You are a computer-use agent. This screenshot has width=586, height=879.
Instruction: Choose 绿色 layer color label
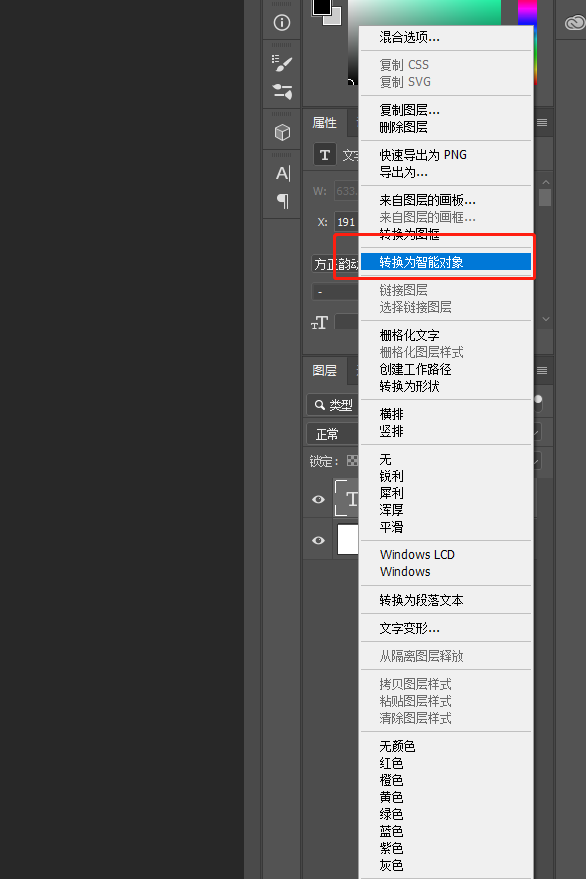[446, 814]
